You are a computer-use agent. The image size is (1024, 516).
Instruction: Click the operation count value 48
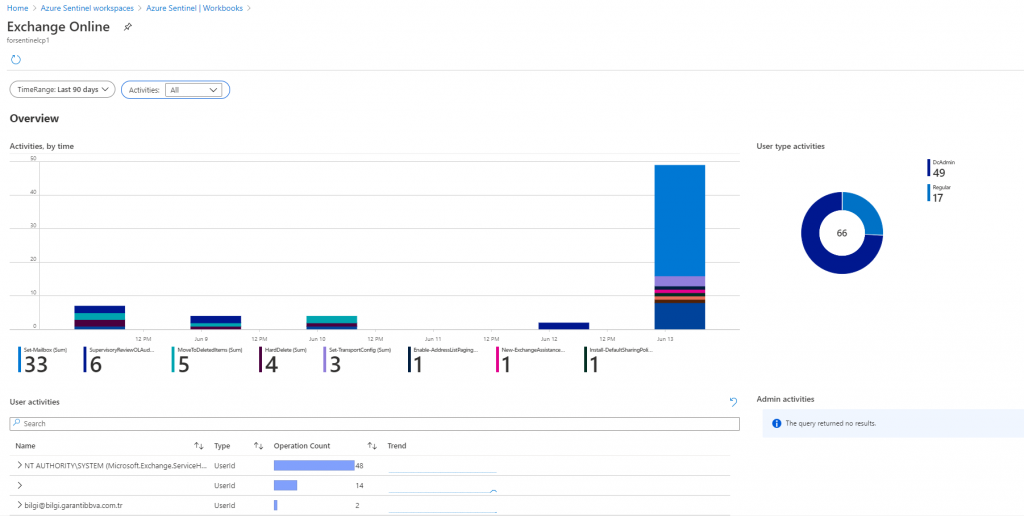click(x=359, y=466)
